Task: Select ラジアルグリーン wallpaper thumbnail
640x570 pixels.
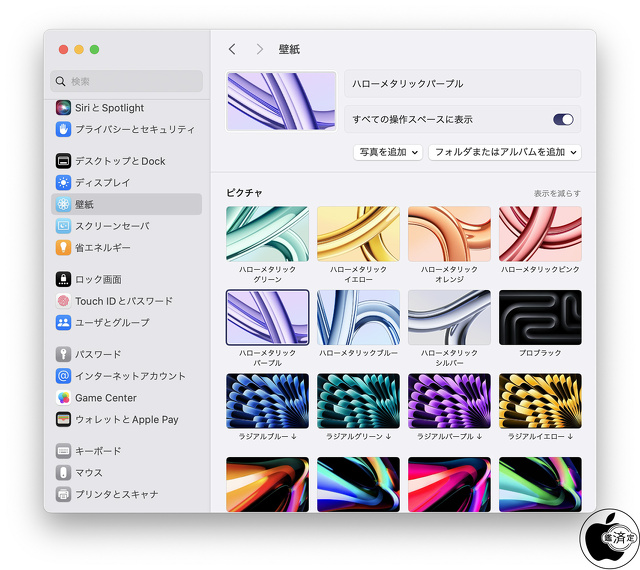Action: coord(358,401)
